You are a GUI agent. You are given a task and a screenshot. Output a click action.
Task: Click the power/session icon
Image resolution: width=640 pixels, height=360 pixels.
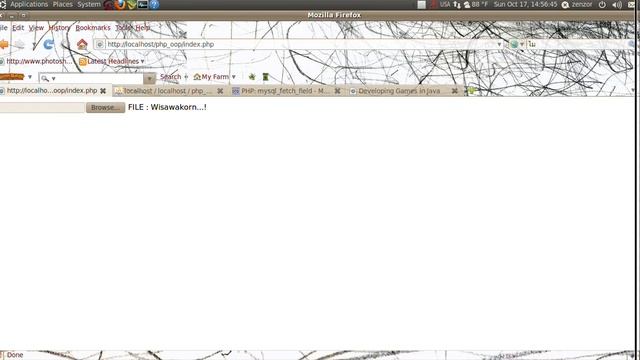click(x=602, y=5)
